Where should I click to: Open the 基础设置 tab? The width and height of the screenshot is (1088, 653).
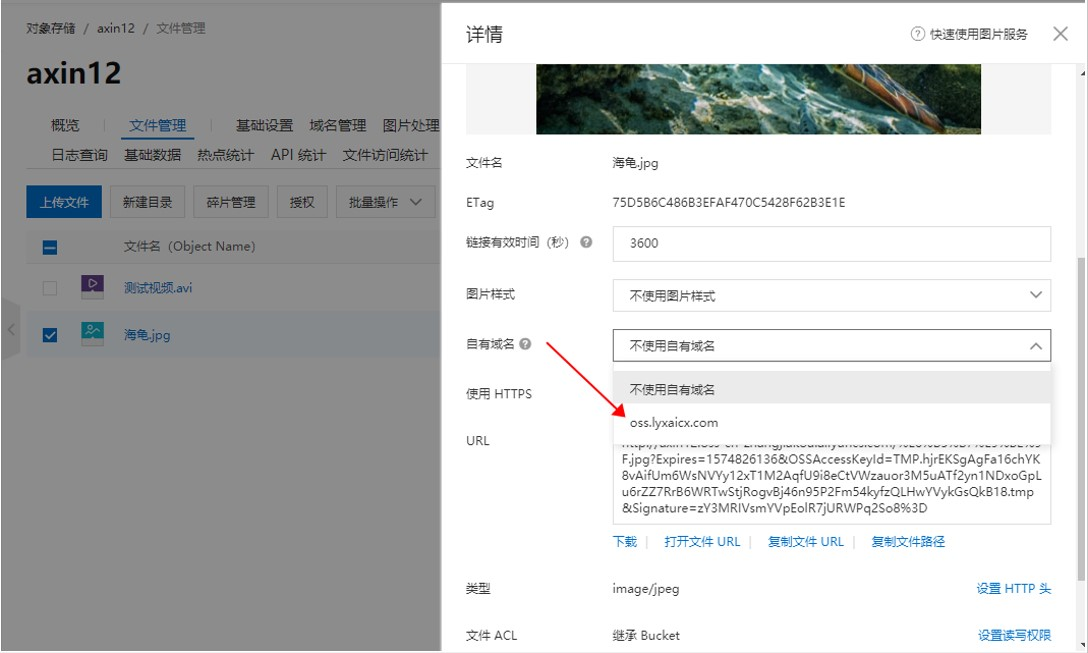point(264,125)
